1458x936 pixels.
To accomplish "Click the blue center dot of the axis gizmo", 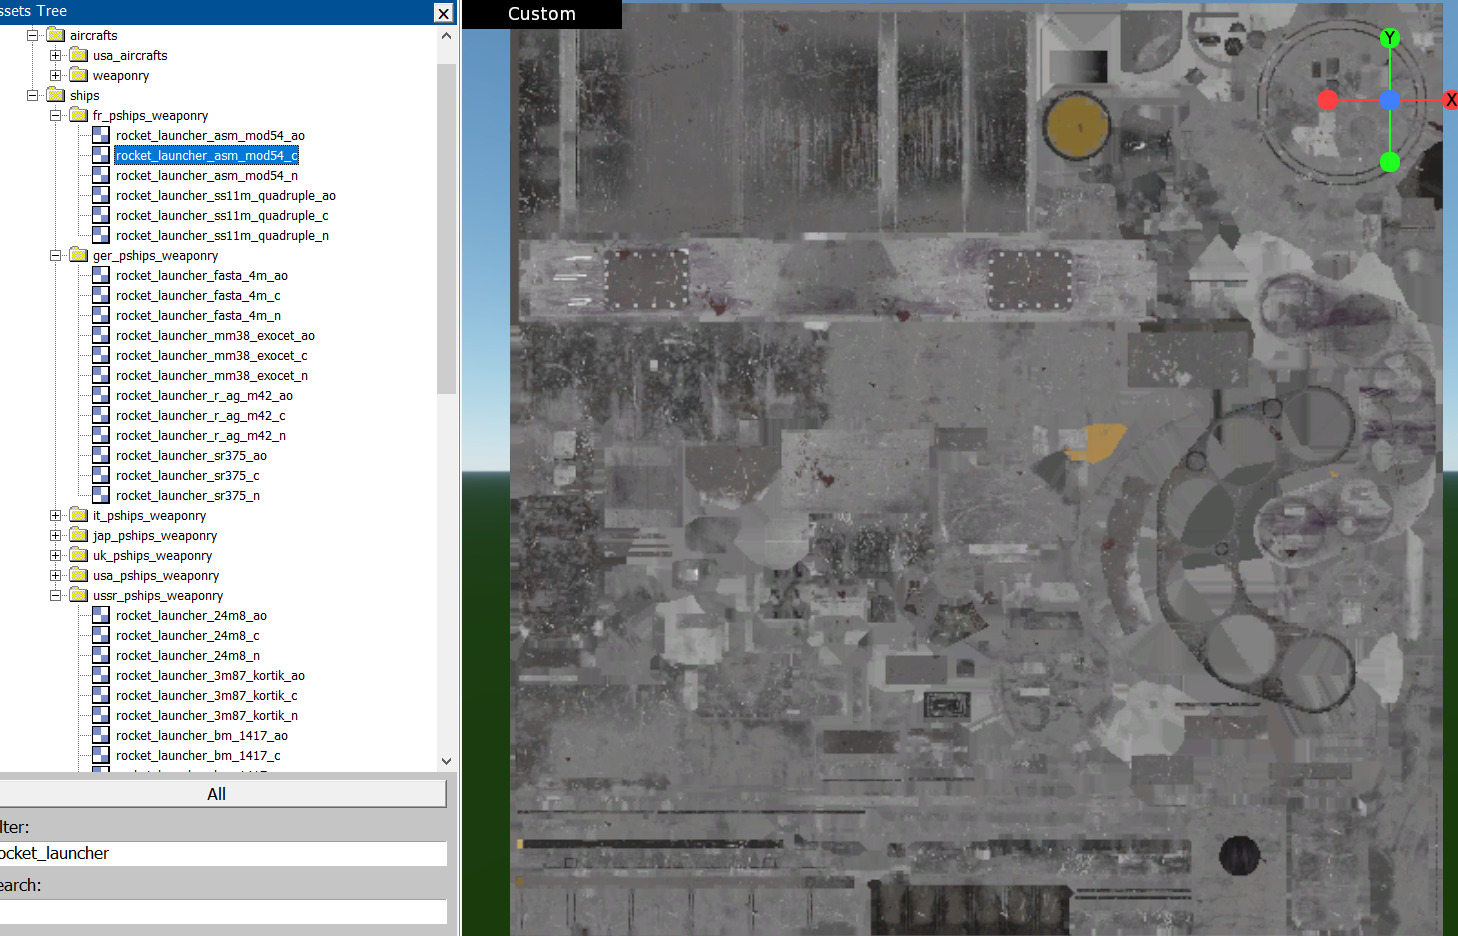I will pos(1389,100).
